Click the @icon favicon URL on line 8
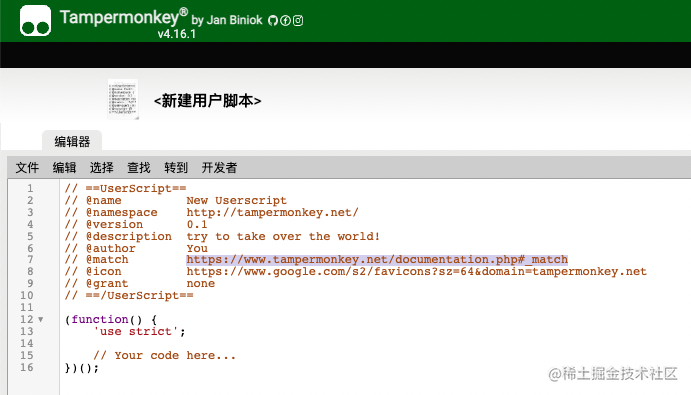691x395 pixels. (416, 271)
